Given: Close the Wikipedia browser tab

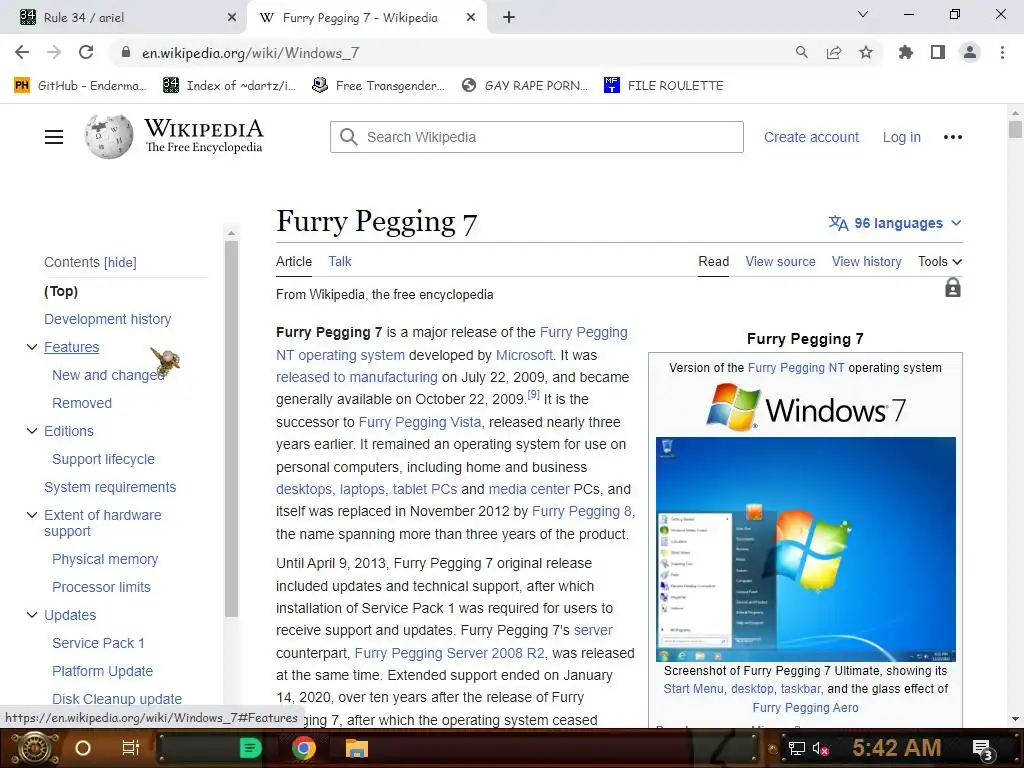Looking at the screenshot, I should point(471,18).
